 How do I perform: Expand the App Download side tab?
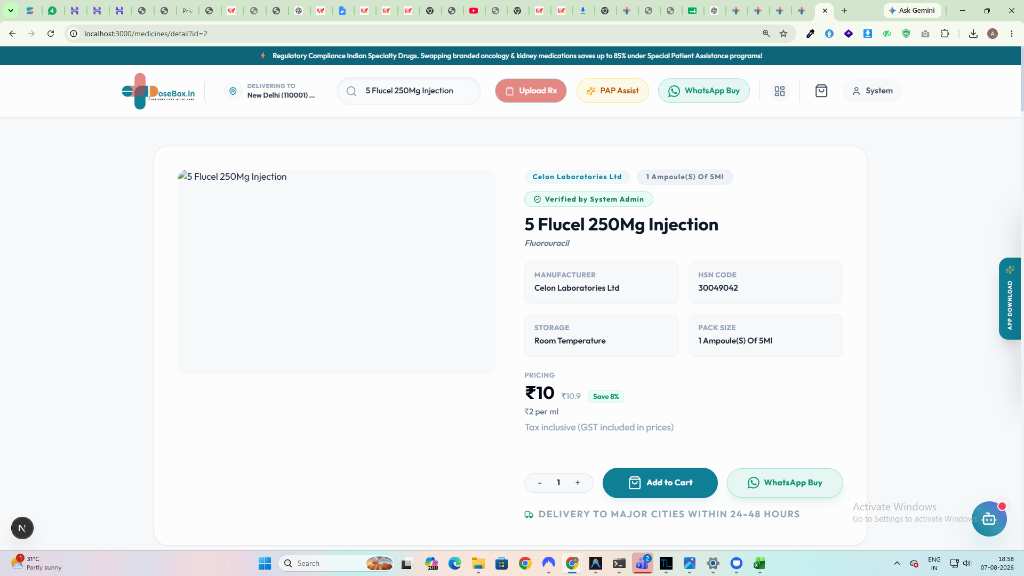click(x=1010, y=298)
